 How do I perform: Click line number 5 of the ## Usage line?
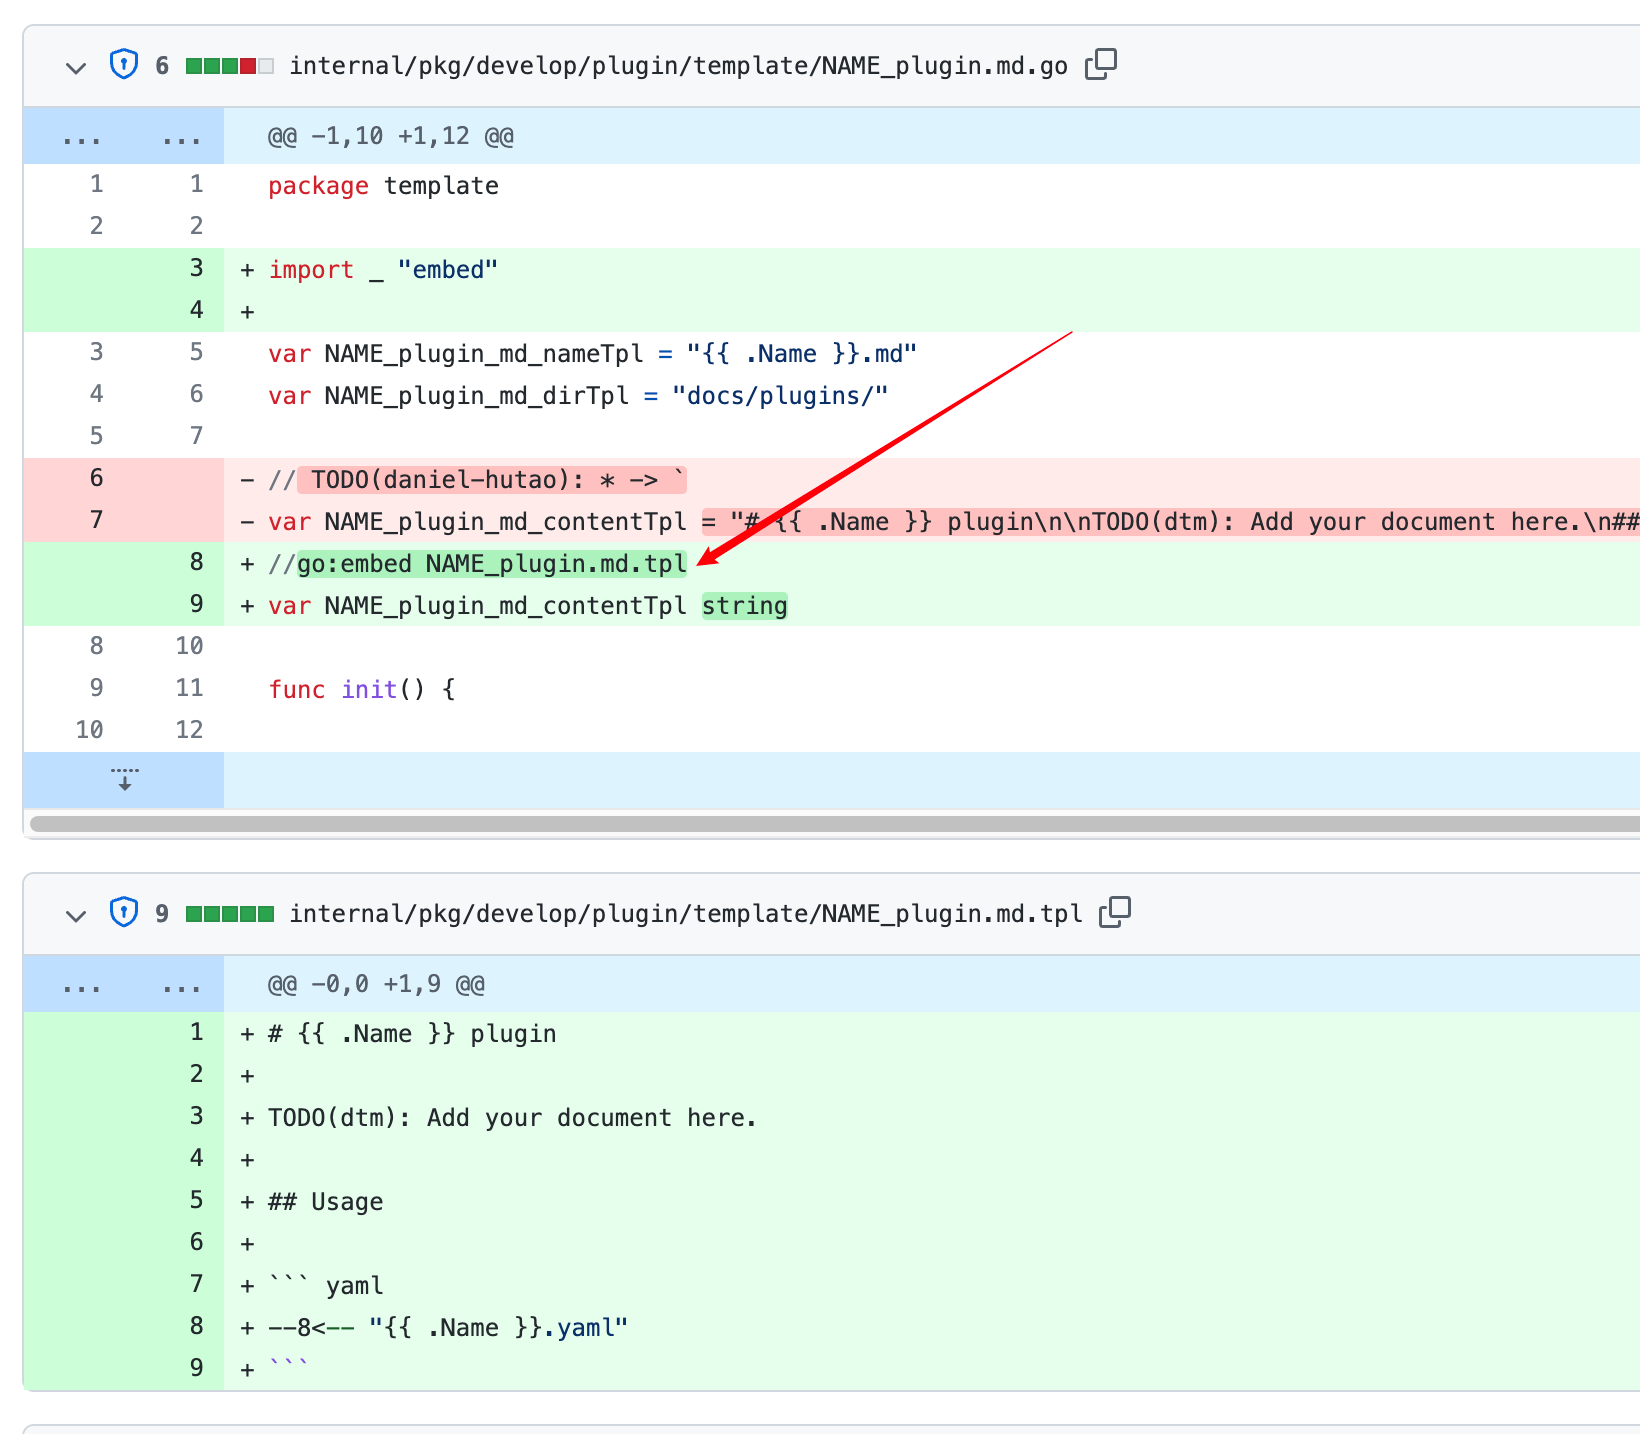pyautogui.click(x=197, y=1200)
